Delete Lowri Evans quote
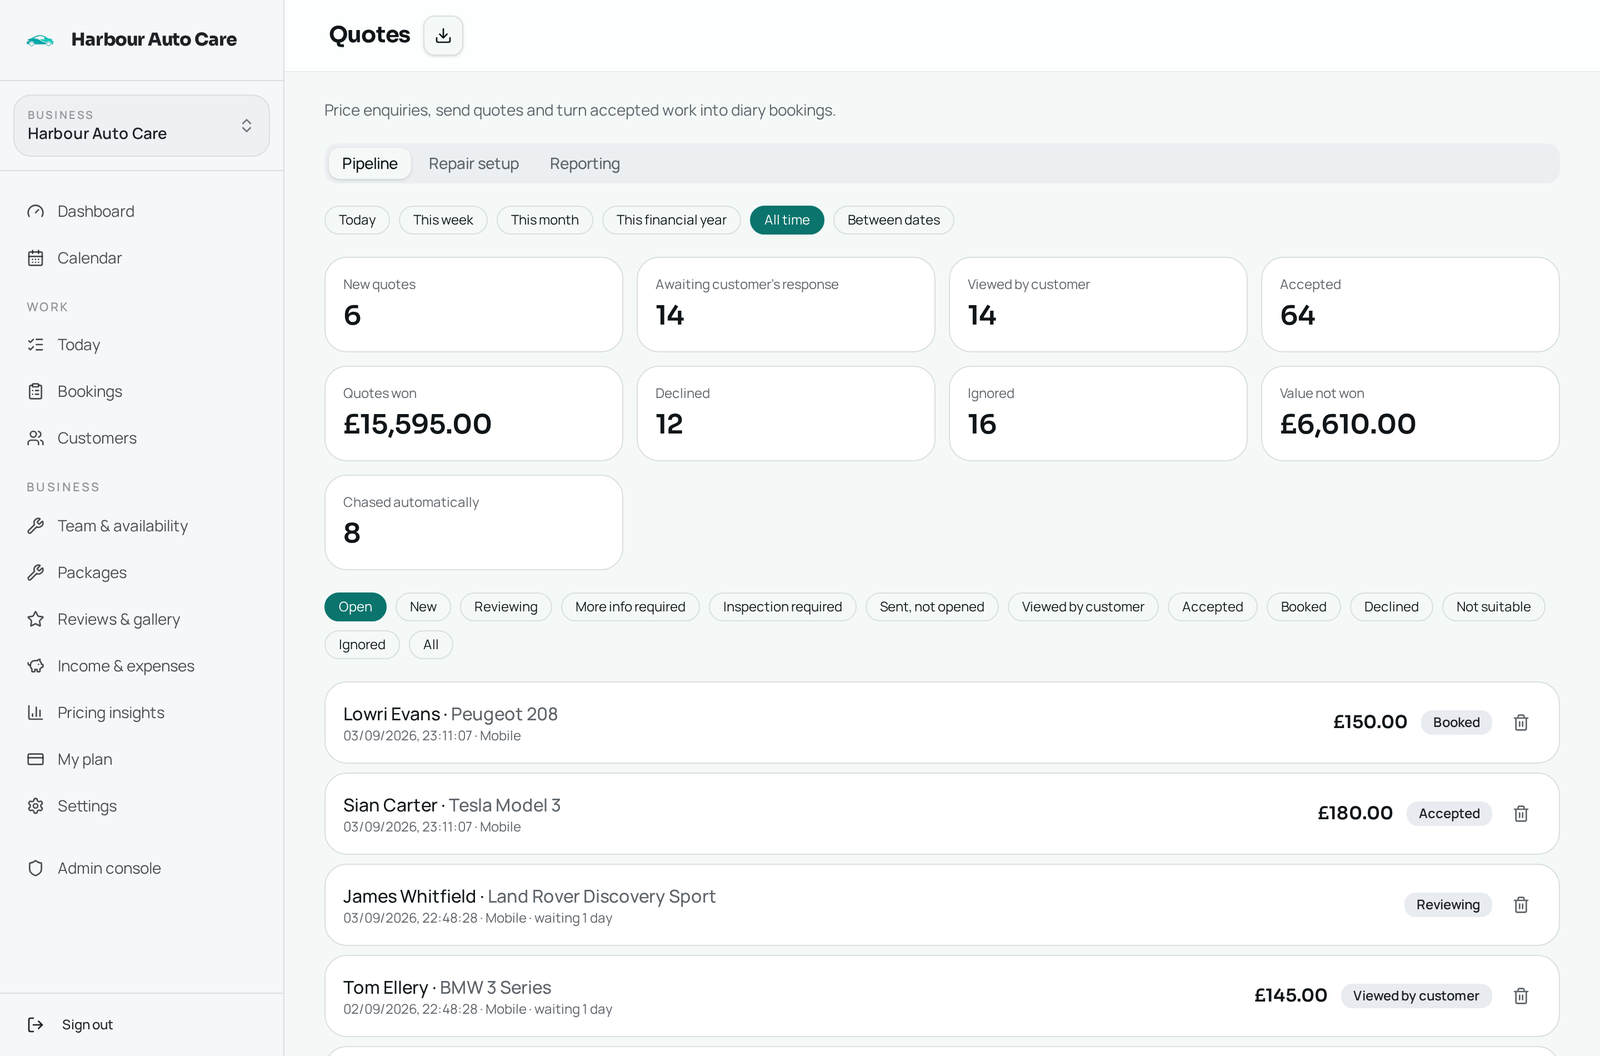 tap(1521, 722)
